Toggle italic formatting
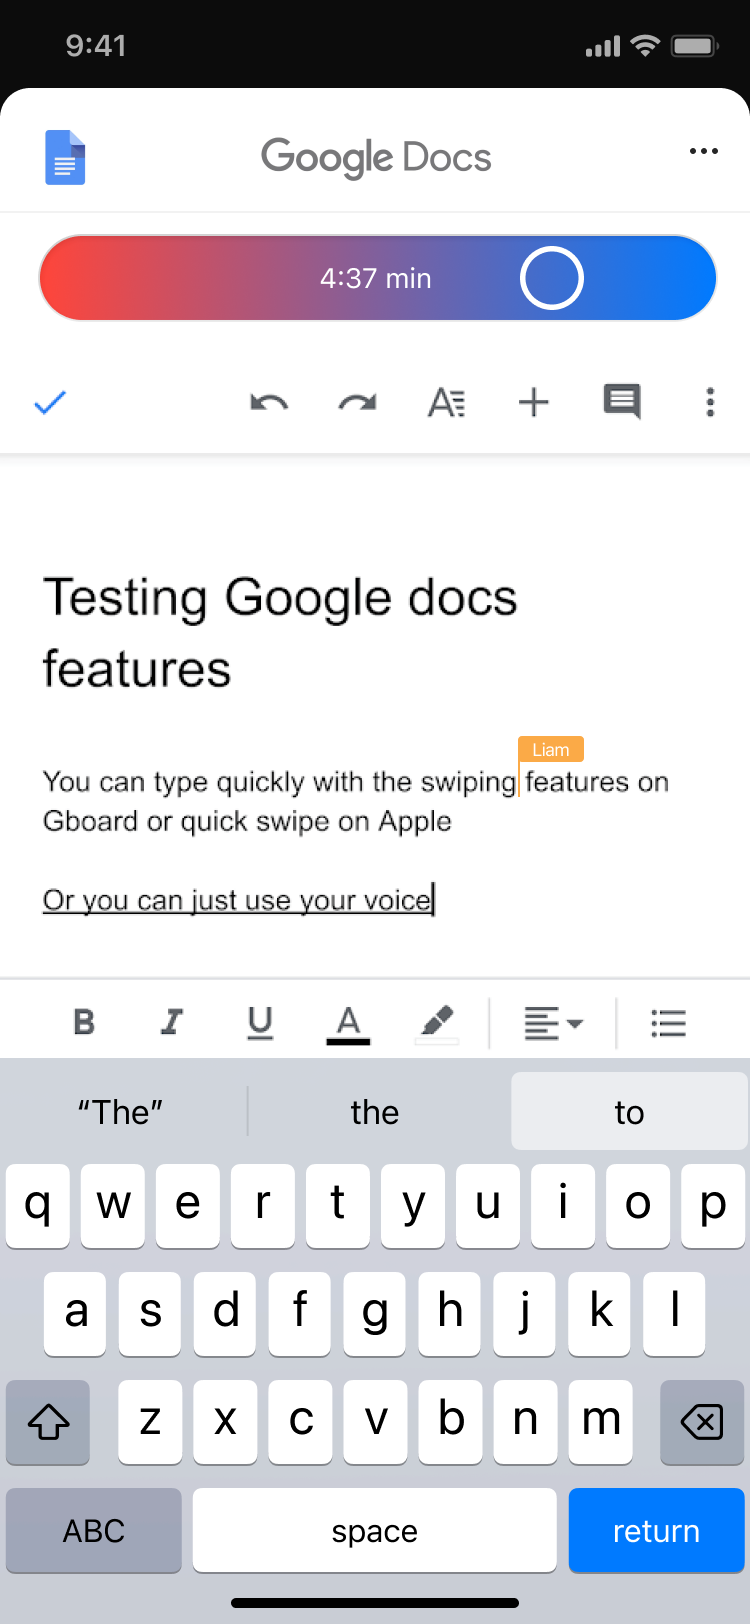The height and width of the screenshot is (1624, 750). click(172, 1022)
